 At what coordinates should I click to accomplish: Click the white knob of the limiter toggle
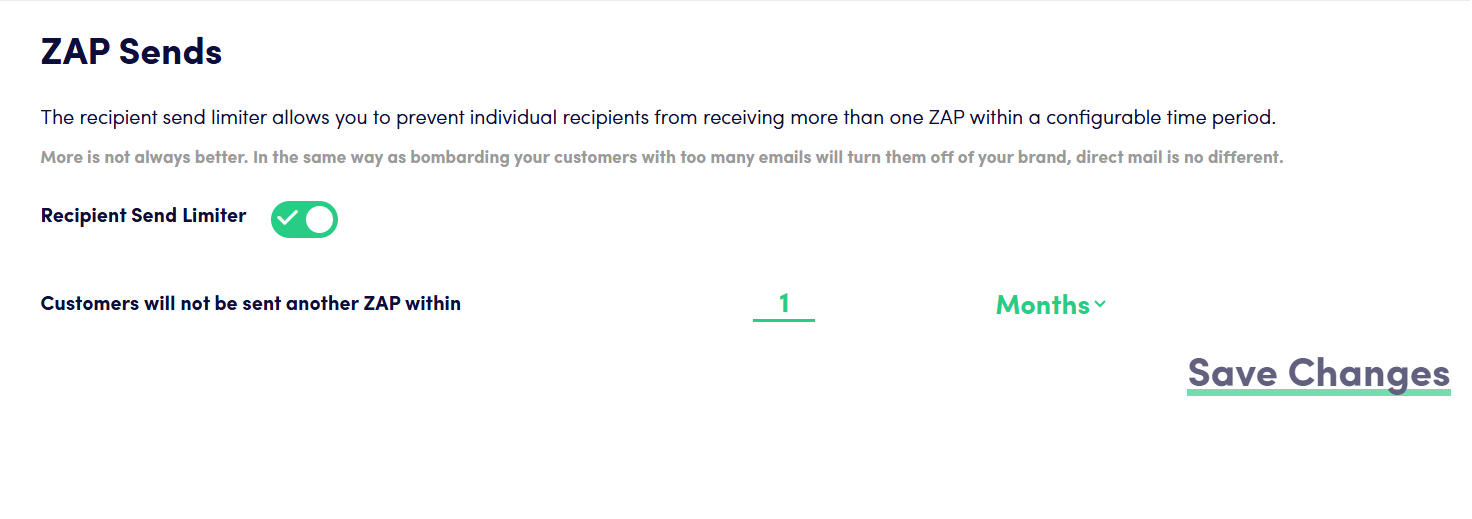click(x=320, y=219)
